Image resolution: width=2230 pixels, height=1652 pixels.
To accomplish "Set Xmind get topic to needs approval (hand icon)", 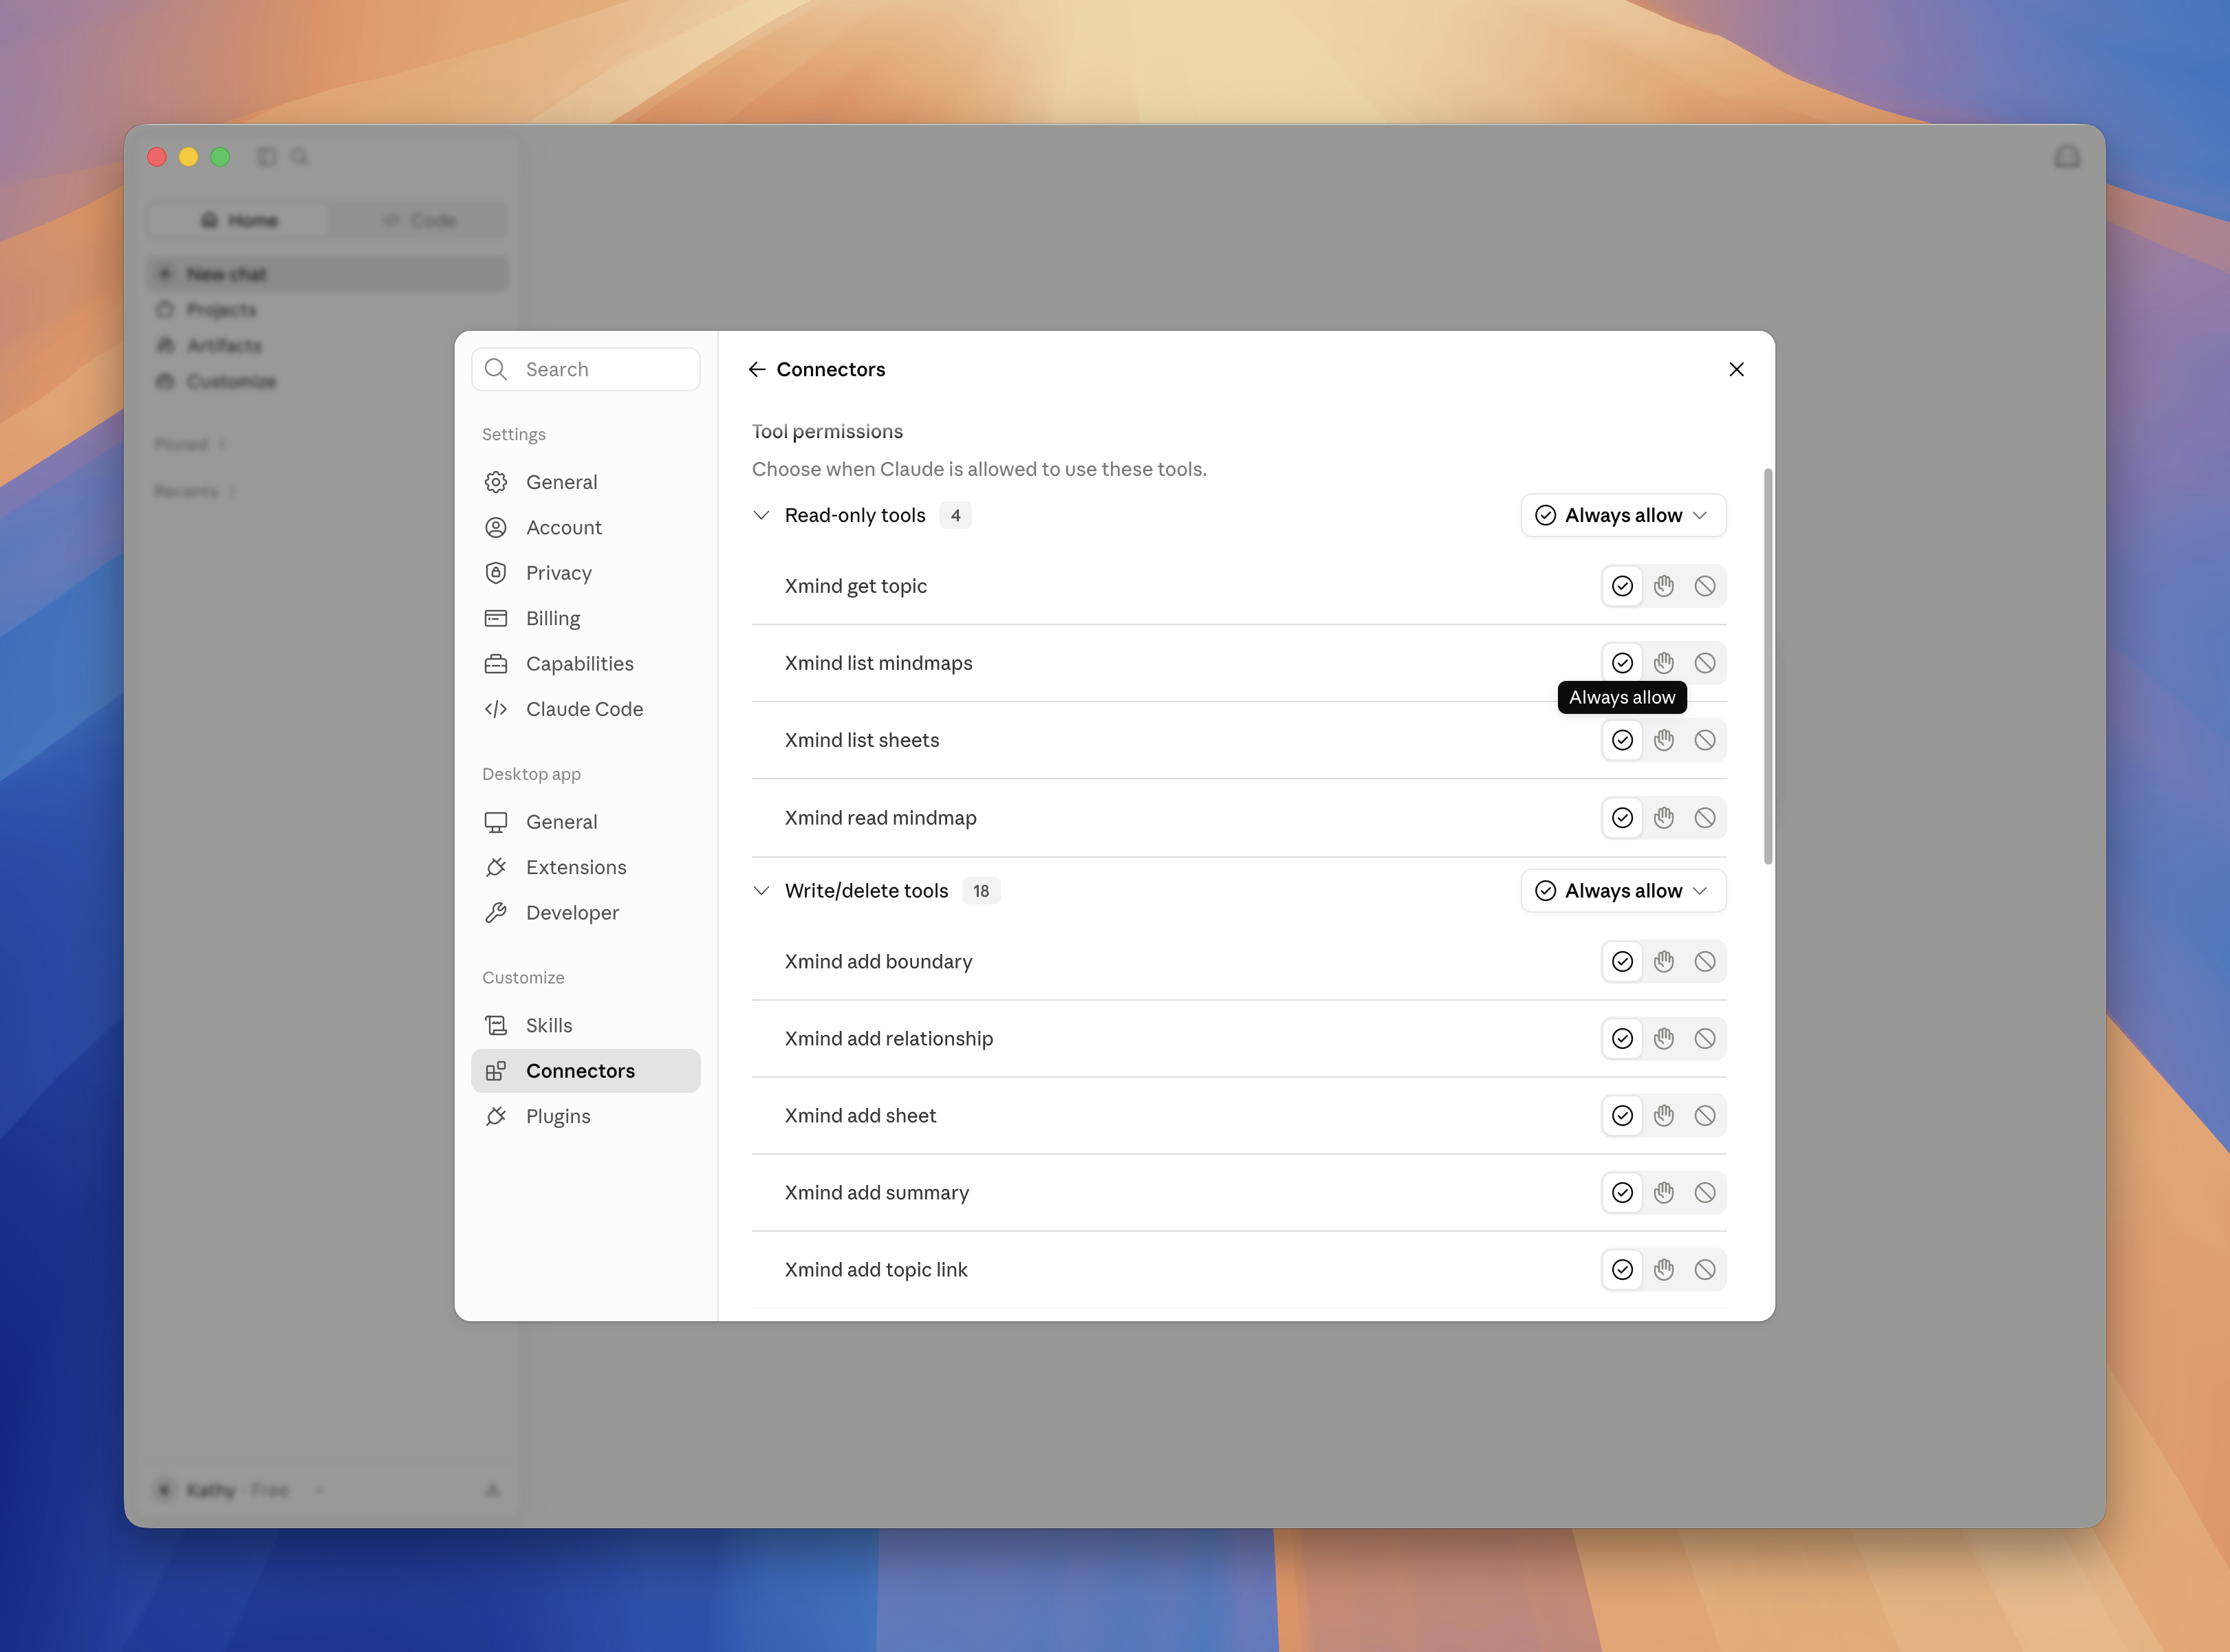I will [1663, 586].
